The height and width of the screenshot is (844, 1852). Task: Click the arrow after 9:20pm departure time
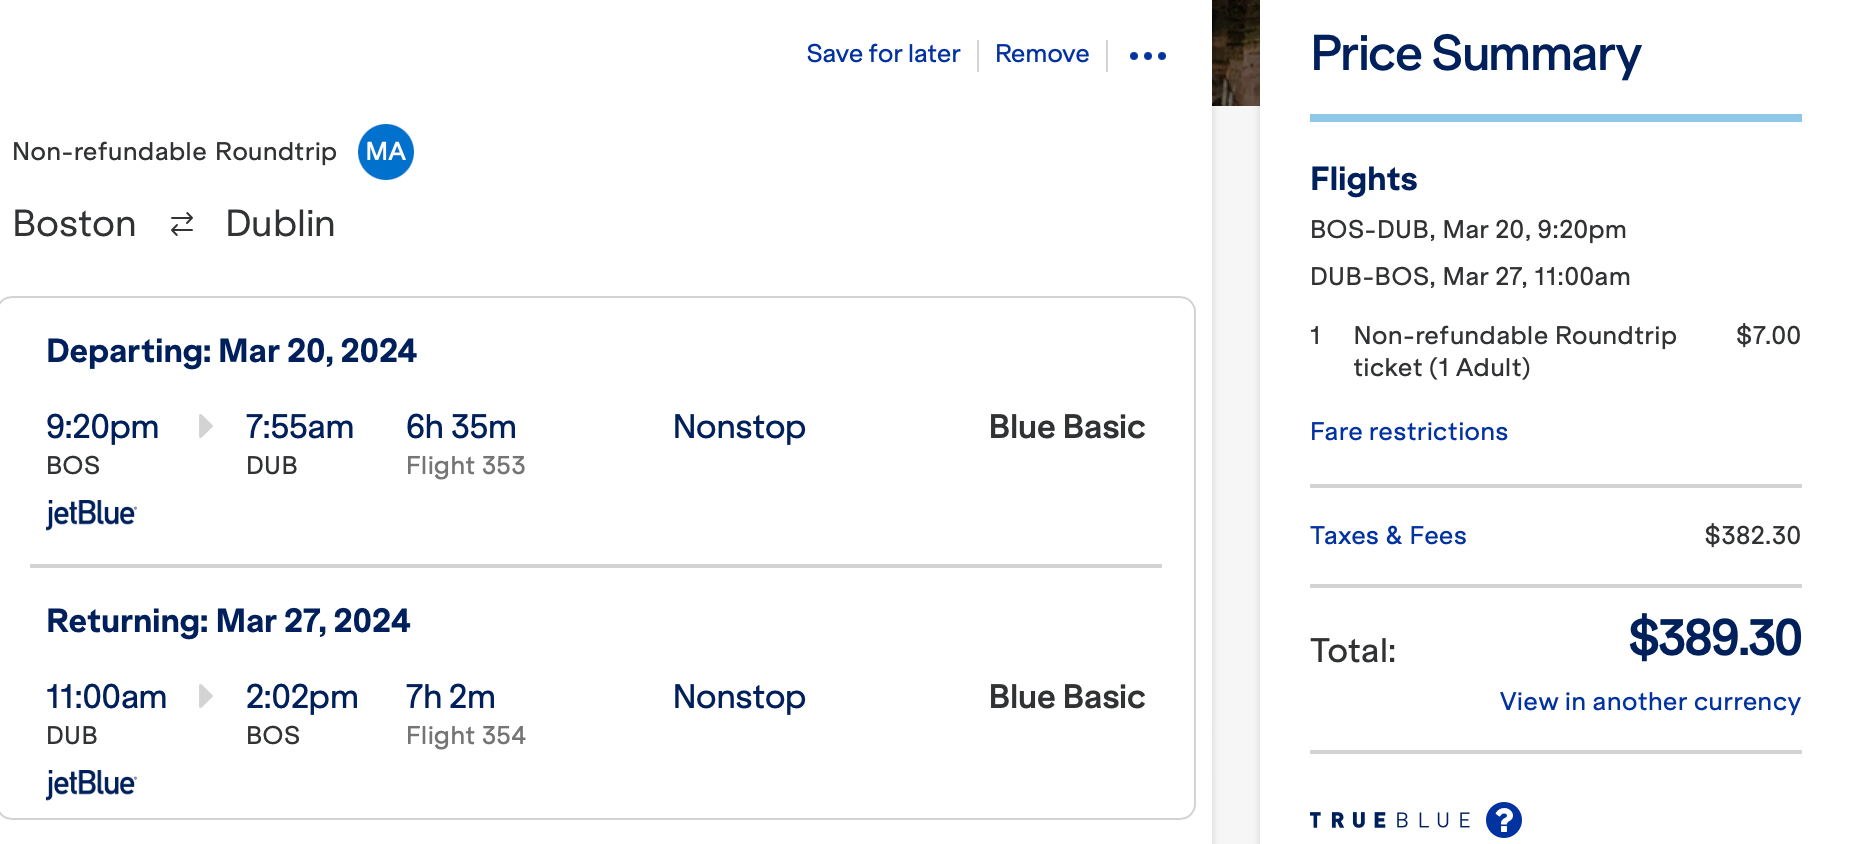point(205,426)
